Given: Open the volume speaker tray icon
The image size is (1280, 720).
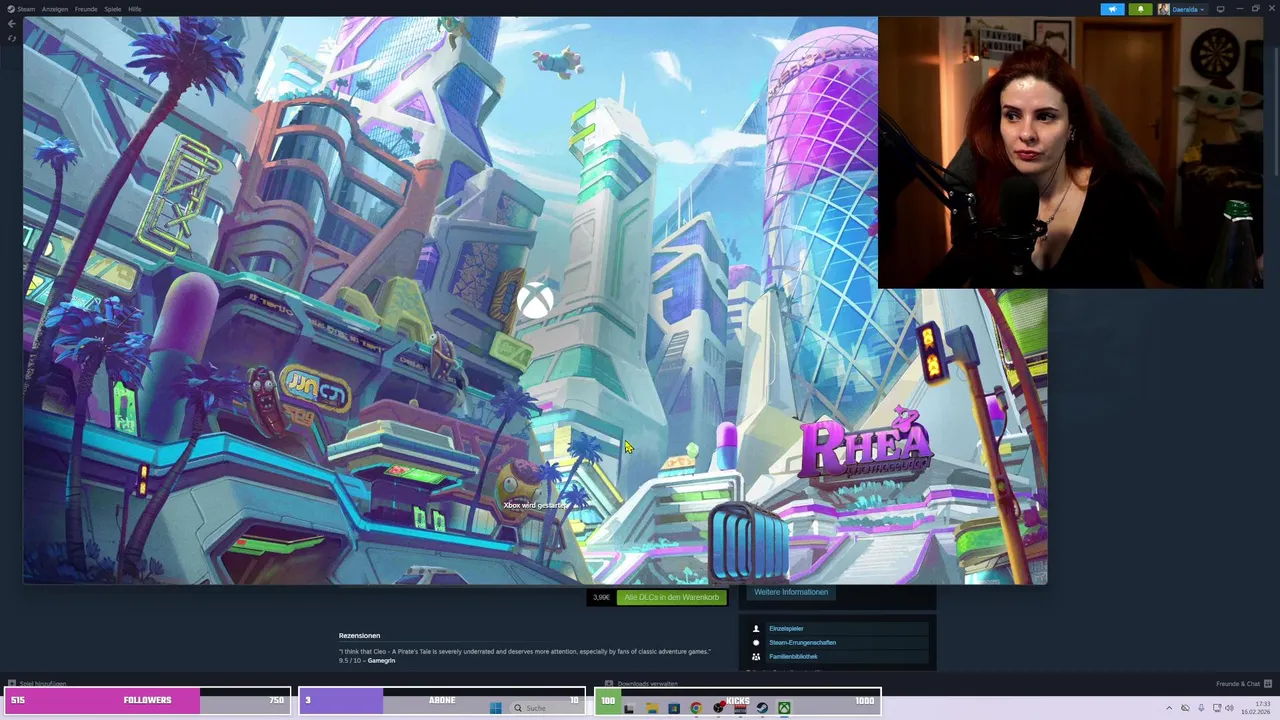Looking at the screenshot, I should (1230, 708).
